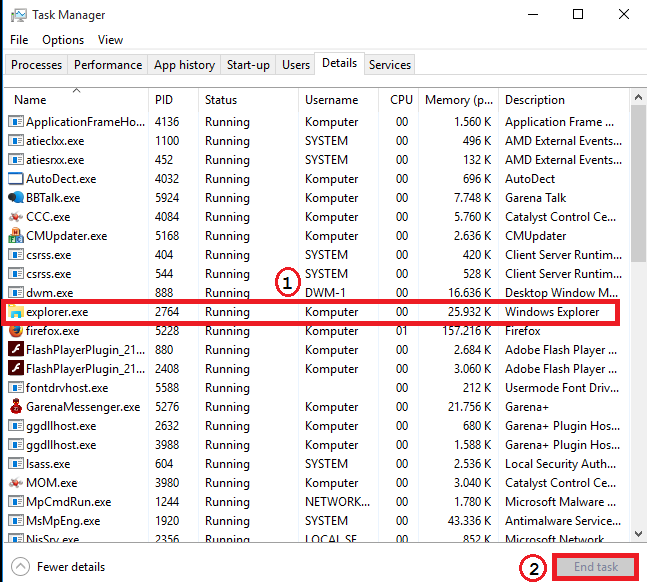Click the scrollbar up arrow
647x582 pixels.
638,97
